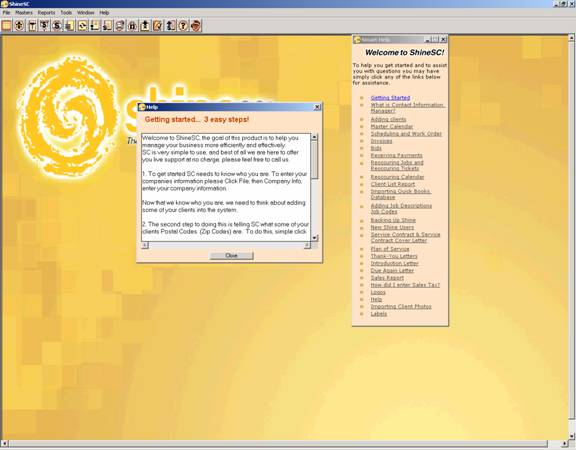Click the Close button in the Help dialog
576x450 pixels.
pyautogui.click(x=231, y=255)
